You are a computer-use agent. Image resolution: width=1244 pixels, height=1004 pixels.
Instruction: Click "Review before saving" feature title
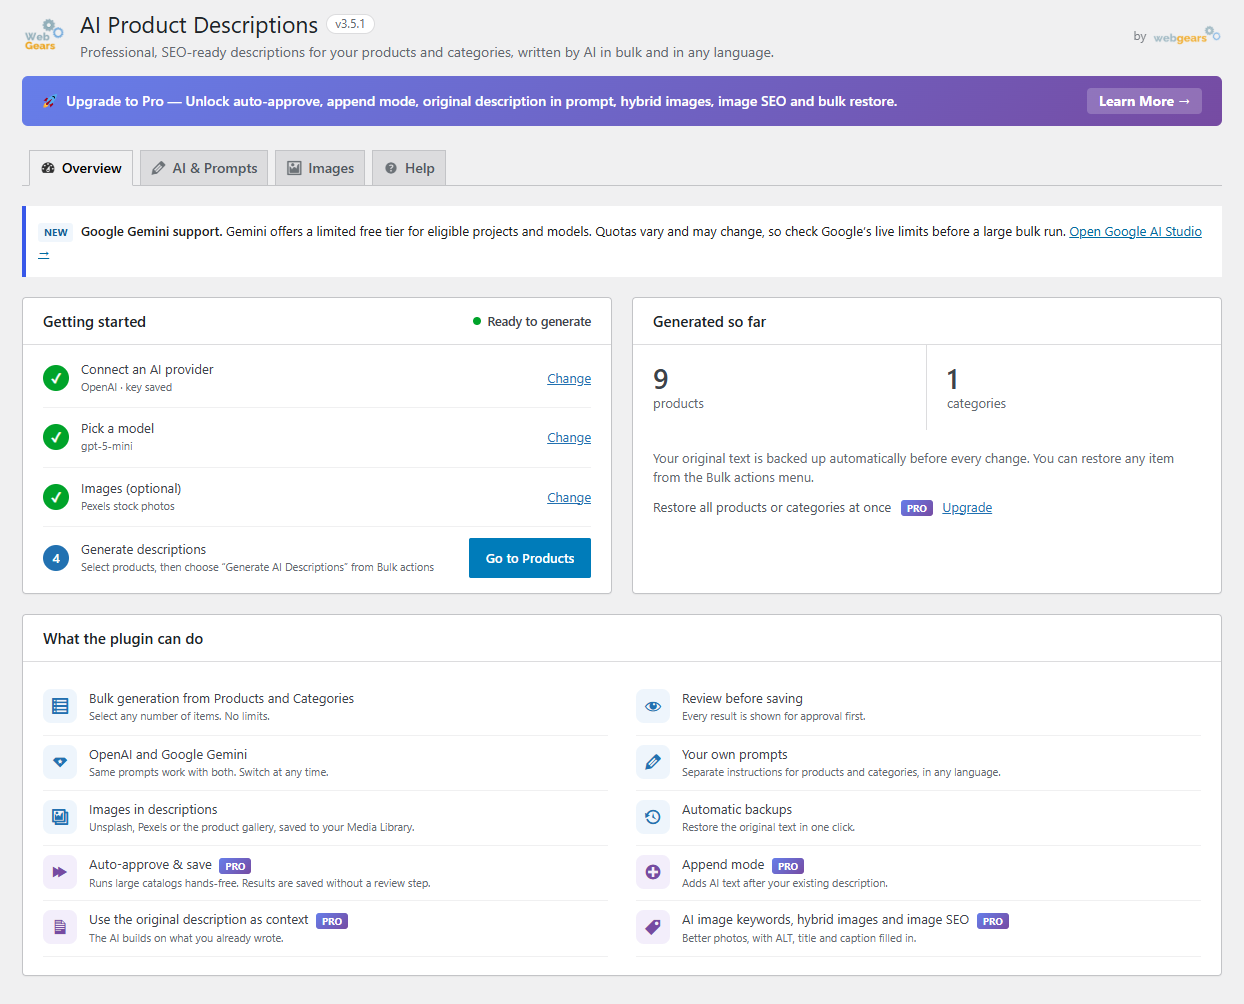tap(742, 698)
